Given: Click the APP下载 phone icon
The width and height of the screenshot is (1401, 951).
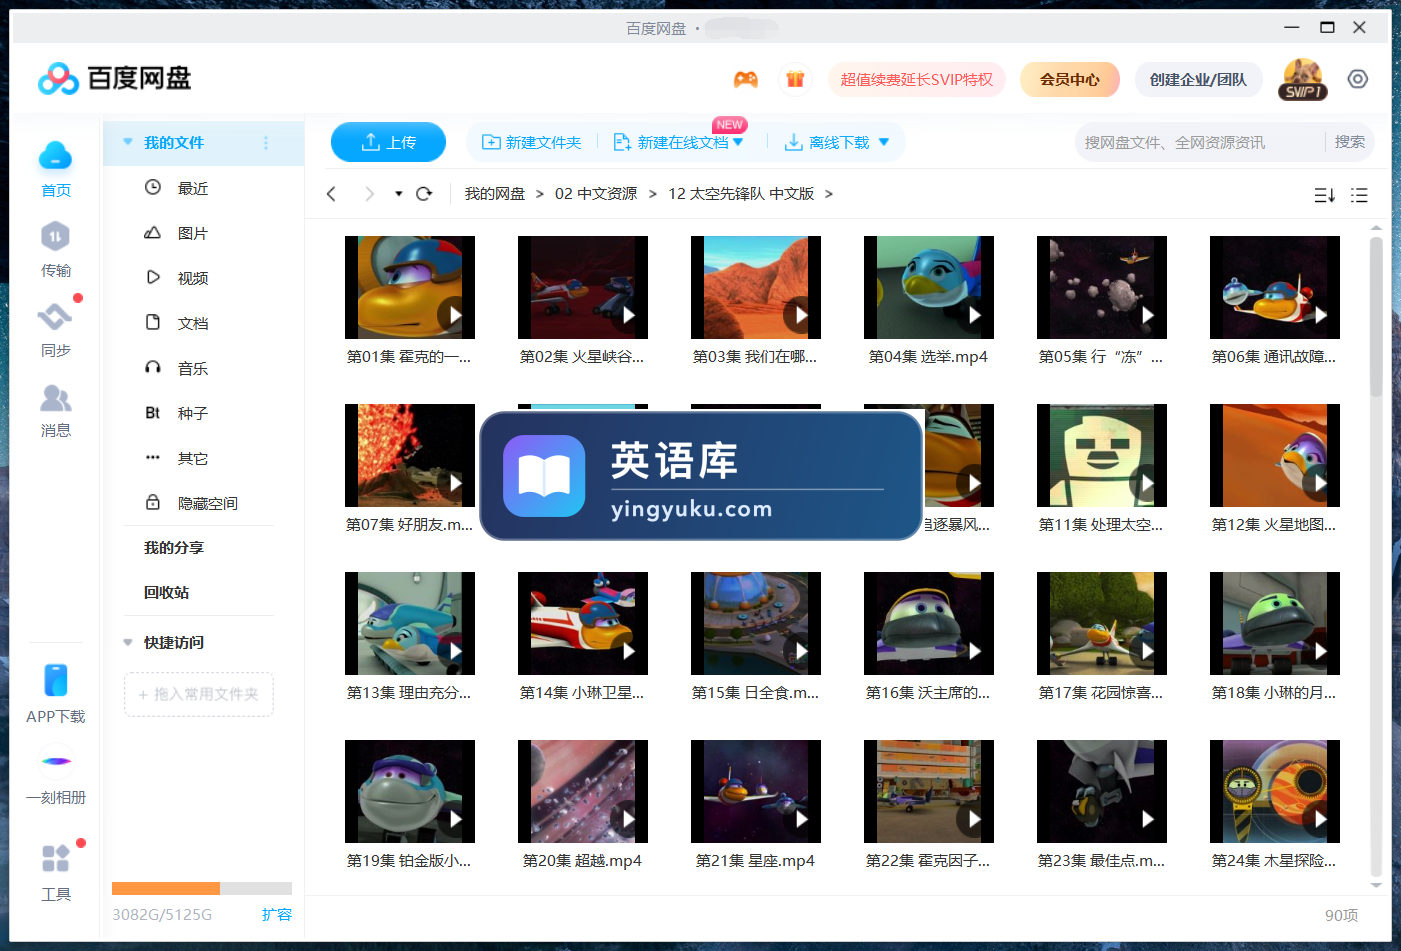Looking at the screenshot, I should 55,680.
